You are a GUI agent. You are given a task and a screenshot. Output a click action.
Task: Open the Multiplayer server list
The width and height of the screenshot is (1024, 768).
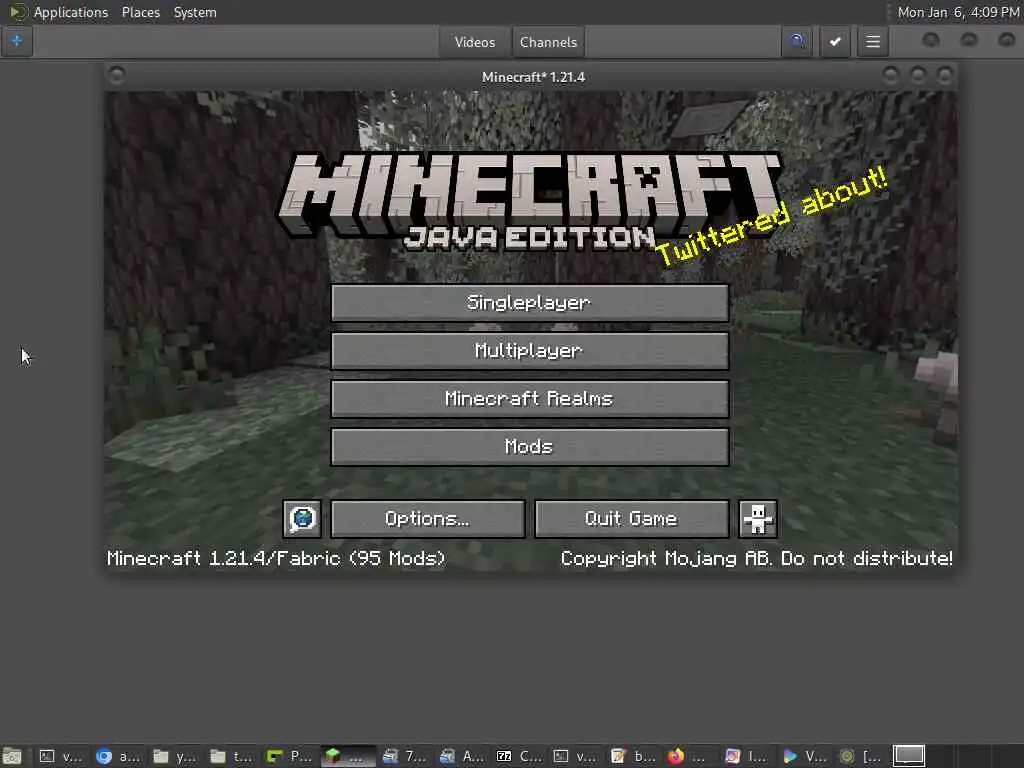click(x=530, y=351)
